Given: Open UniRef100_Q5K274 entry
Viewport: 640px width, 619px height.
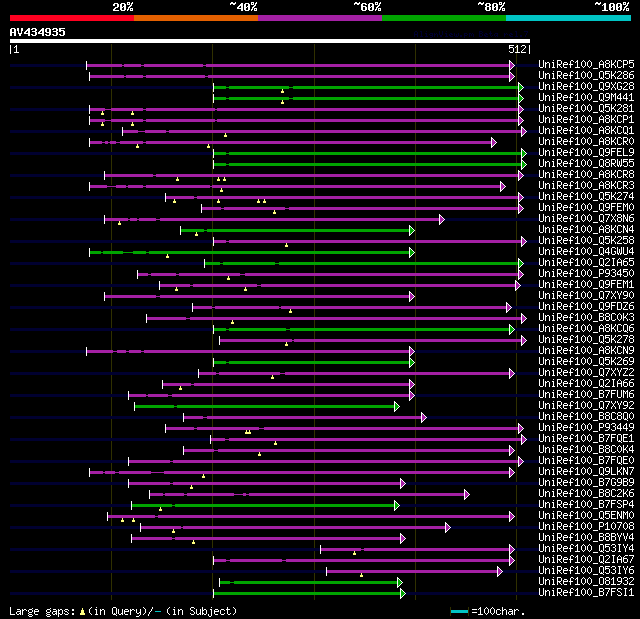Looking at the screenshot, I should pyautogui.click(x=586, y=197).
